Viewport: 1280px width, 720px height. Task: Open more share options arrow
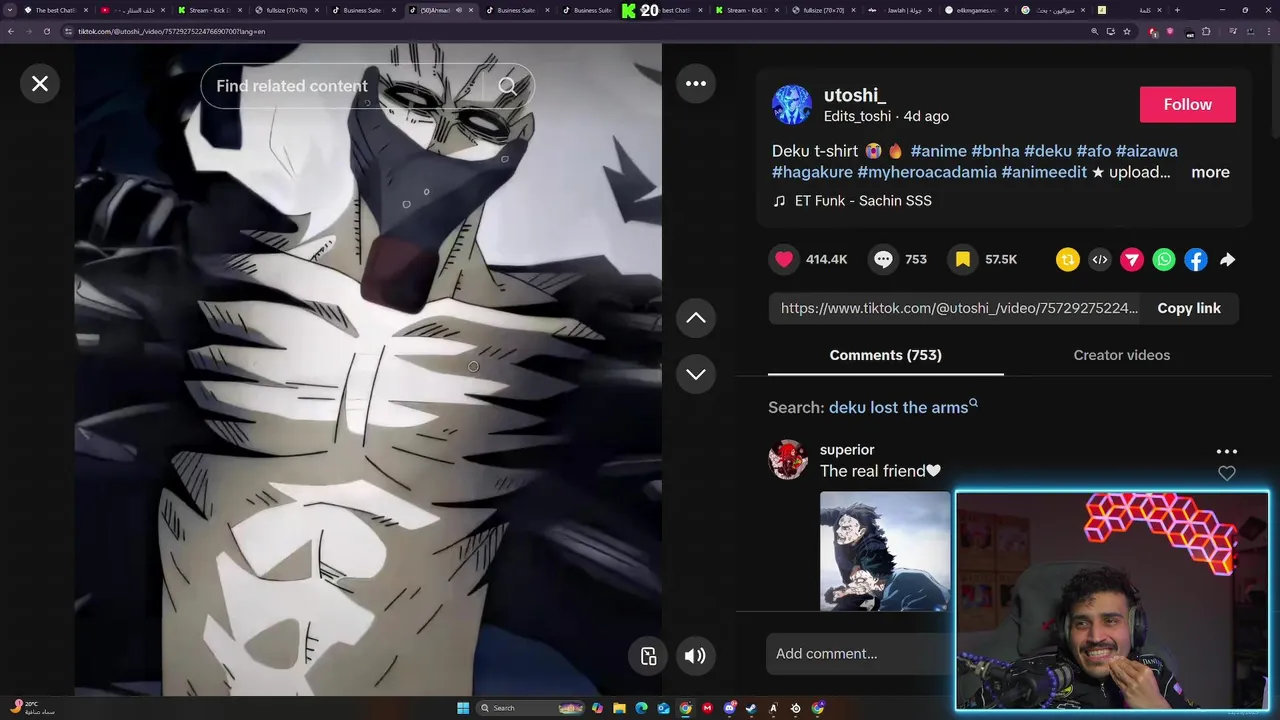point(1228,260)
